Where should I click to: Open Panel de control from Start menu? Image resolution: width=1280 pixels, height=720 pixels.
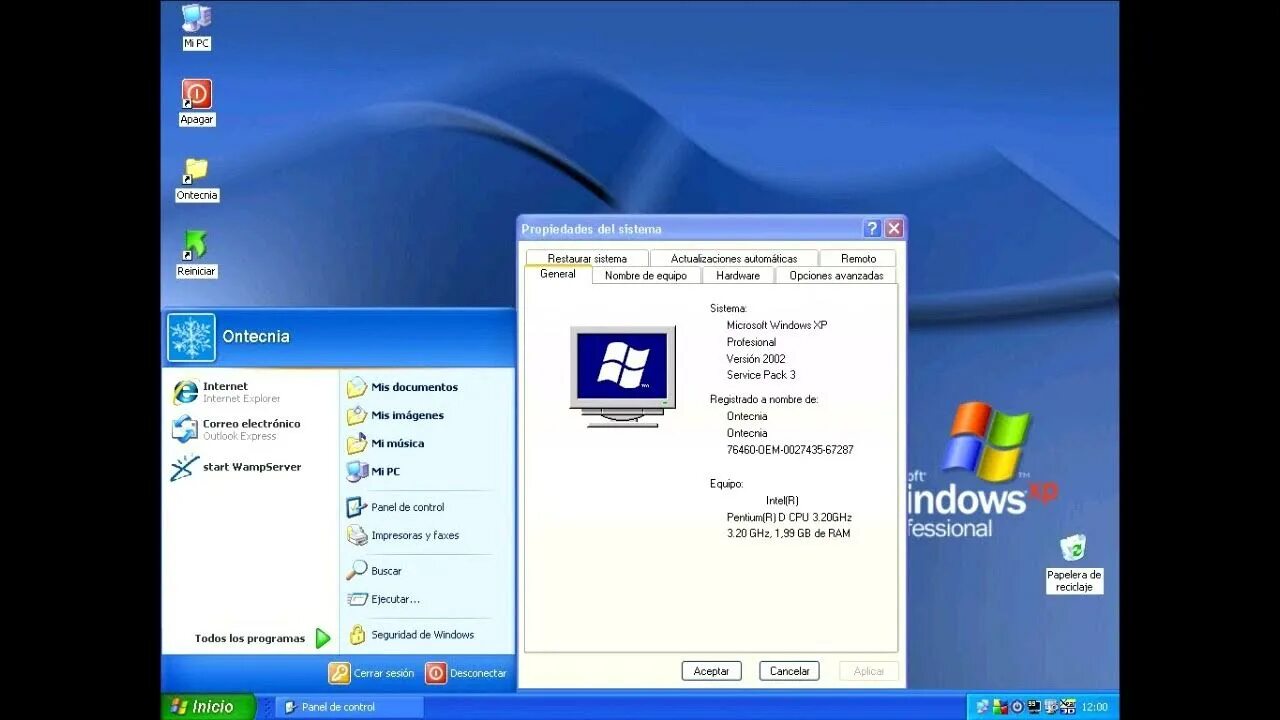(x=395, y=507)
